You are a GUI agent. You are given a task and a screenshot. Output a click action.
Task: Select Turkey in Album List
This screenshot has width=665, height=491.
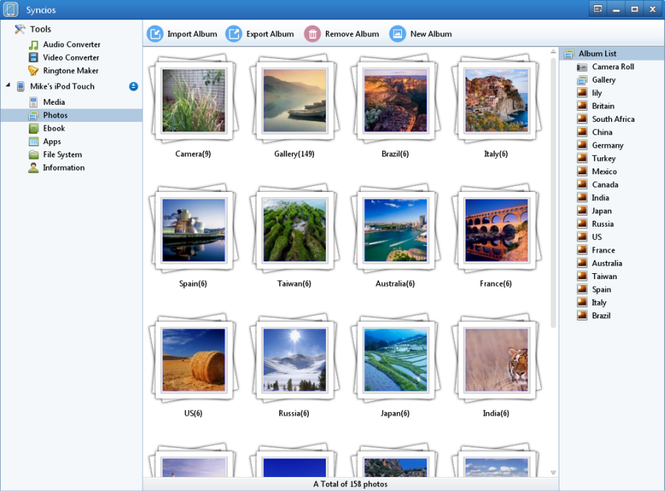596,159
